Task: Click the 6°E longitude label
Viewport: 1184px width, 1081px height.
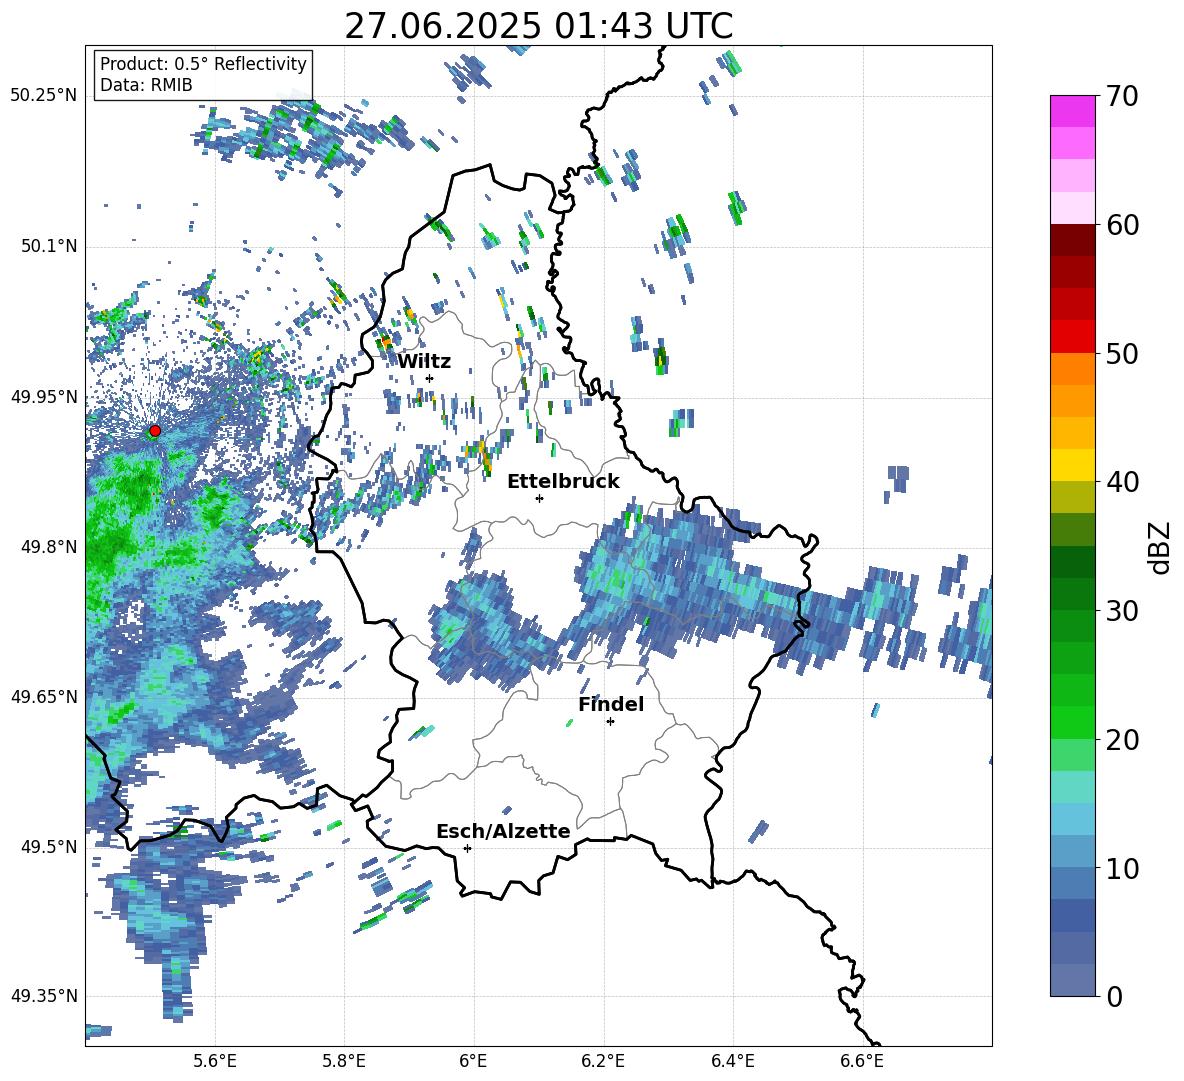Action: (473, 1062)
